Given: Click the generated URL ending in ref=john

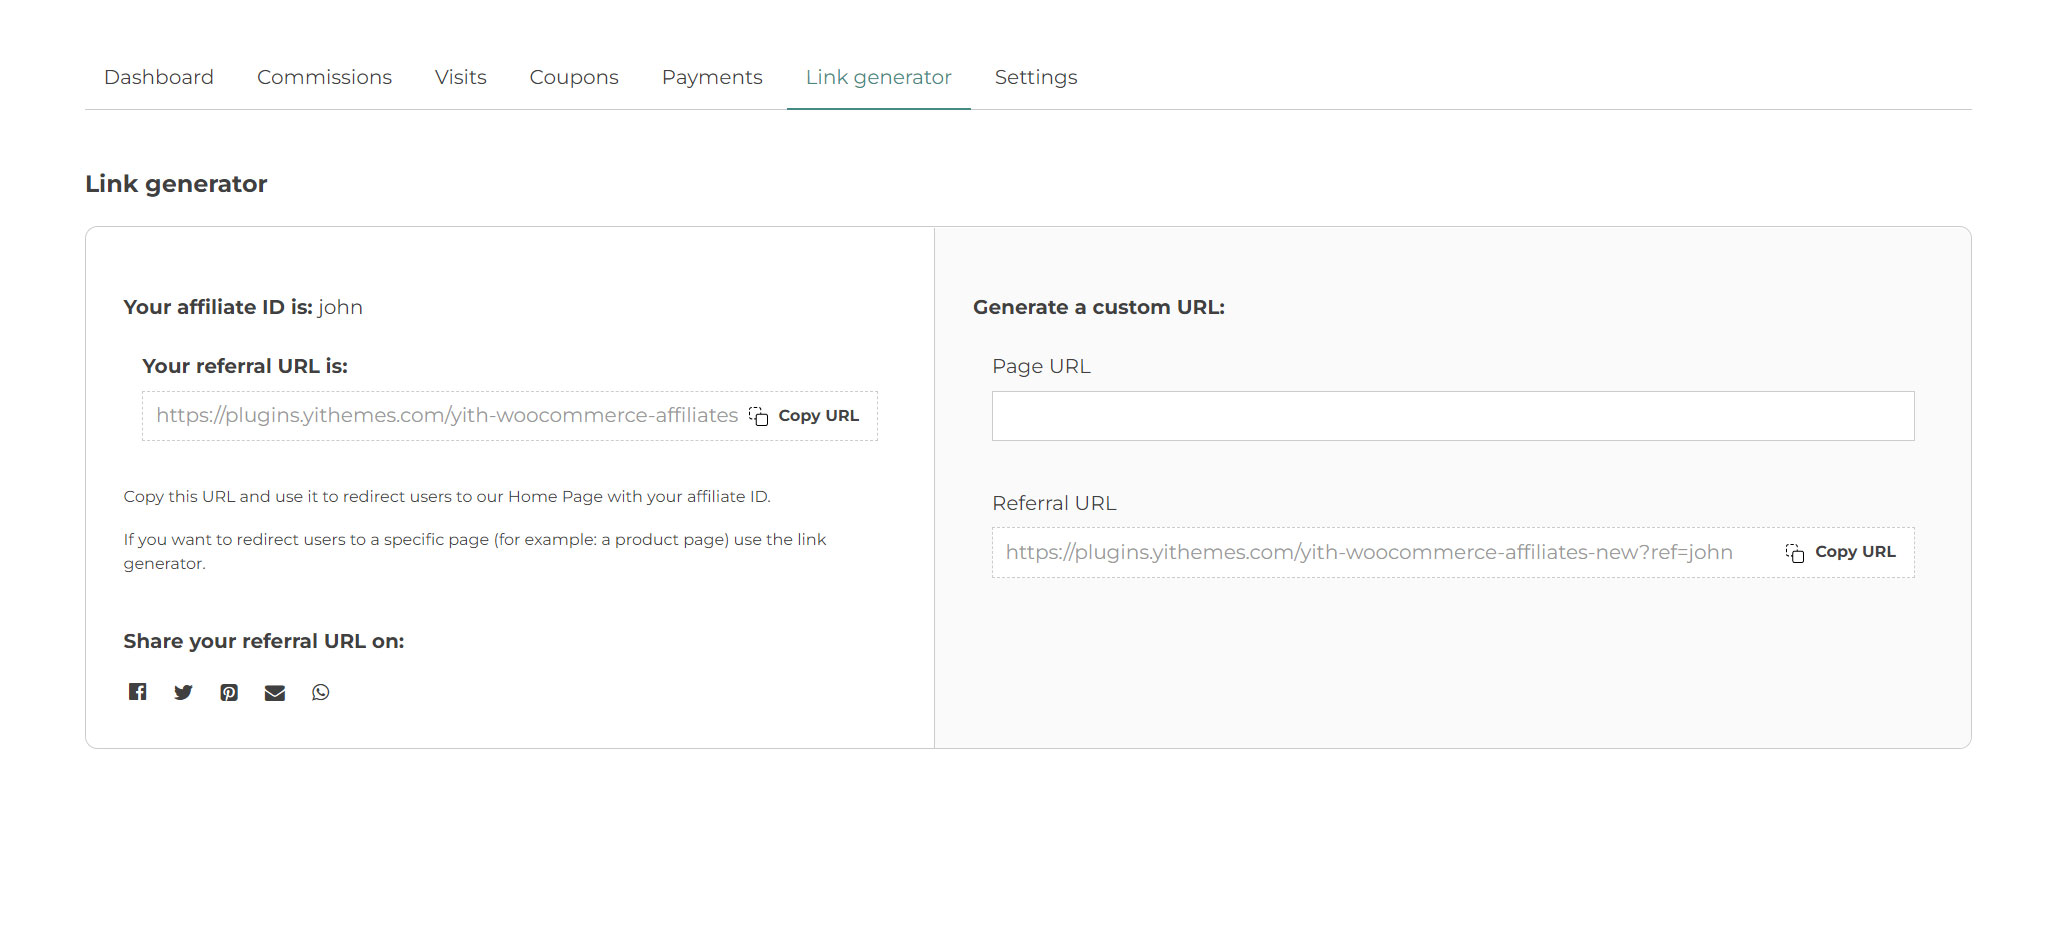Looking at the screenshot, I should coord(1368,553).
